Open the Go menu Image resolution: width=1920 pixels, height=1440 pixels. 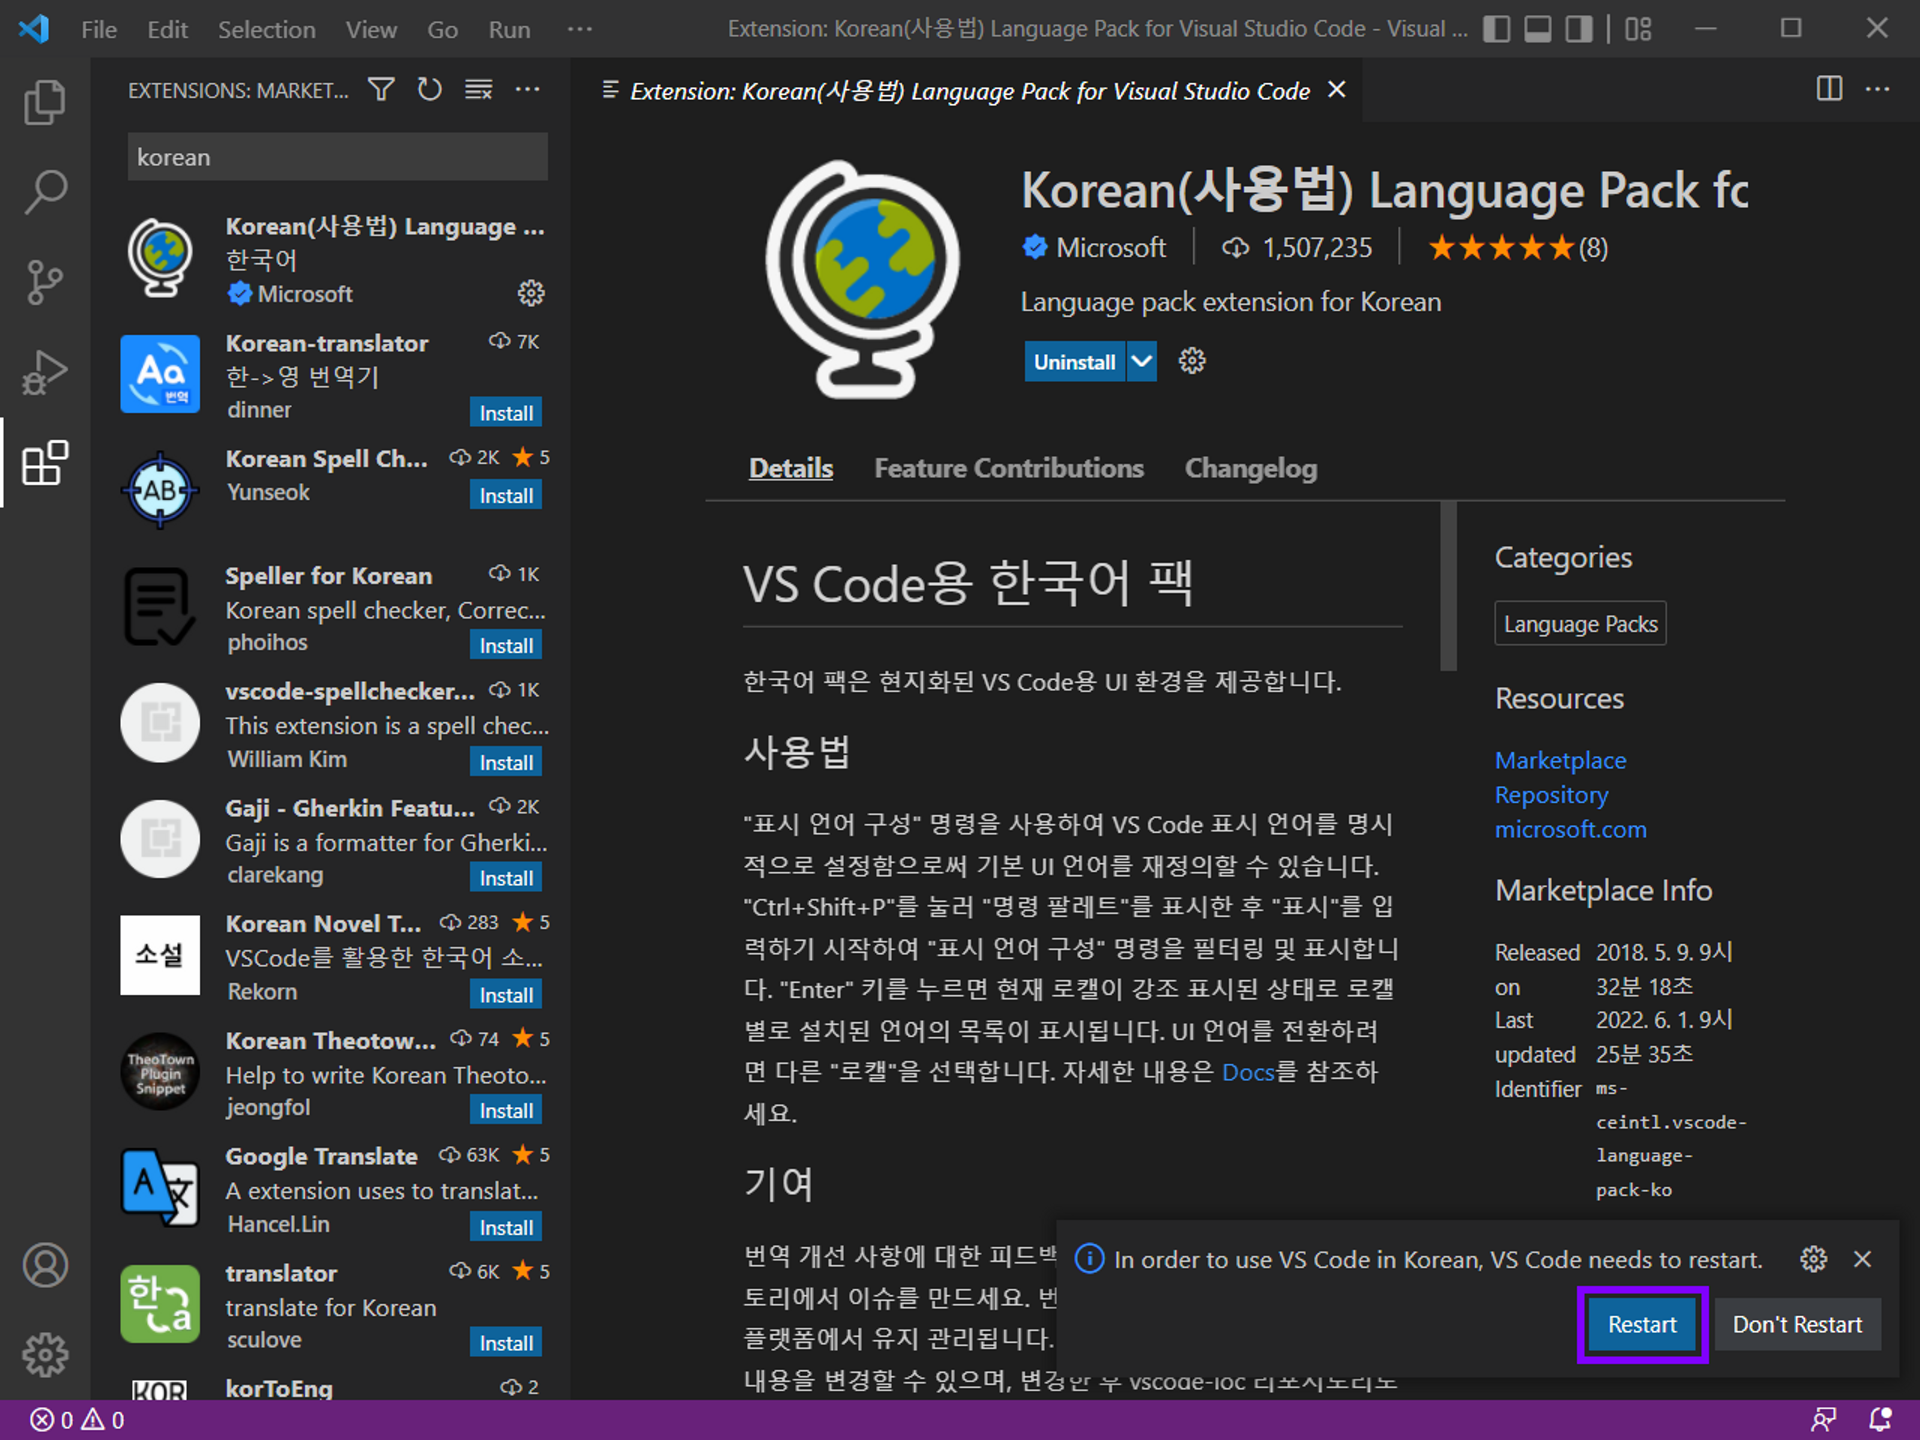443,29
